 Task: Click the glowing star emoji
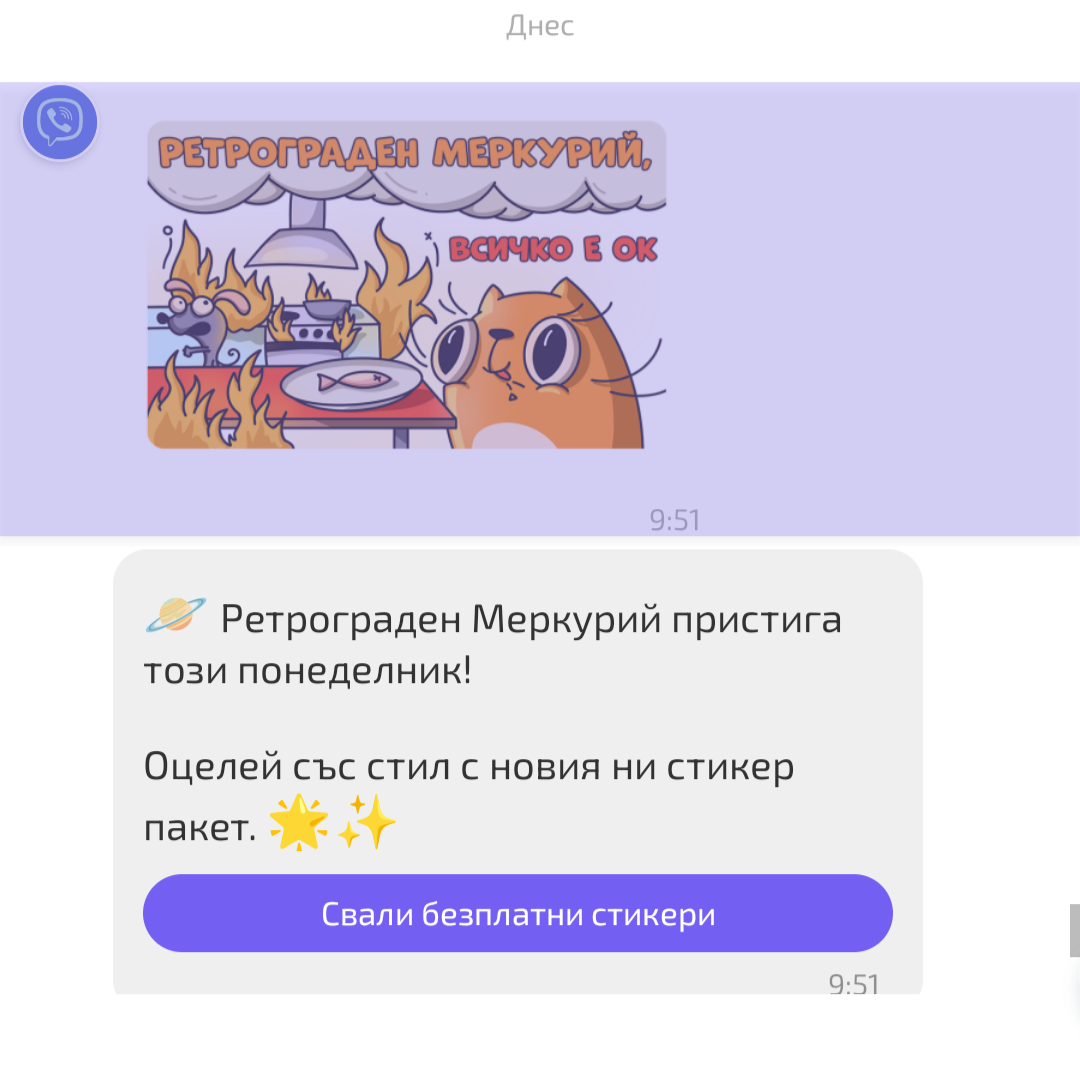pyautogui.click(x=298, y=822)
